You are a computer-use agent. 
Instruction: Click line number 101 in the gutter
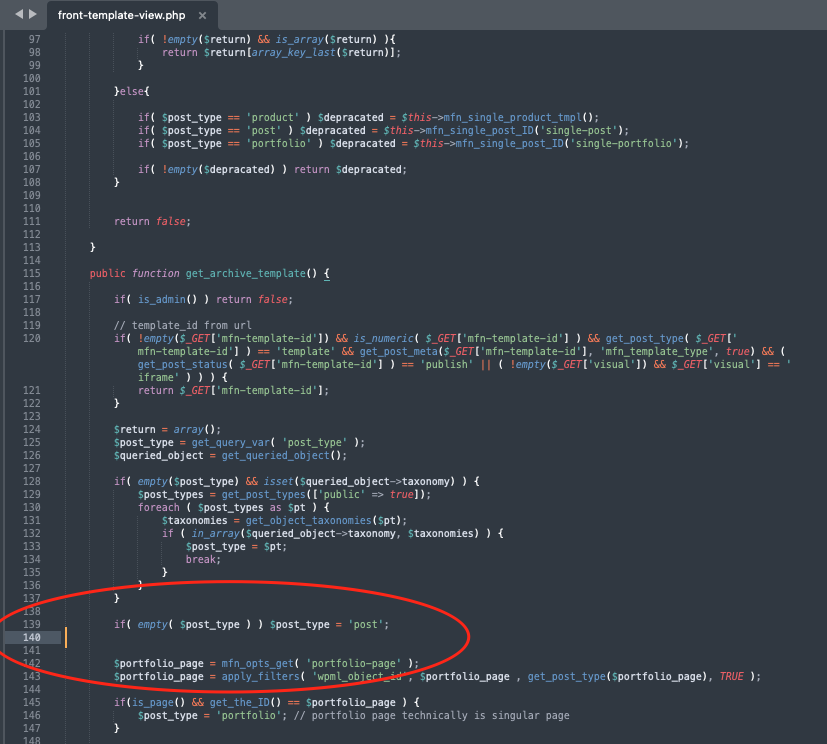pyautogui.click(x=30, y=91)
